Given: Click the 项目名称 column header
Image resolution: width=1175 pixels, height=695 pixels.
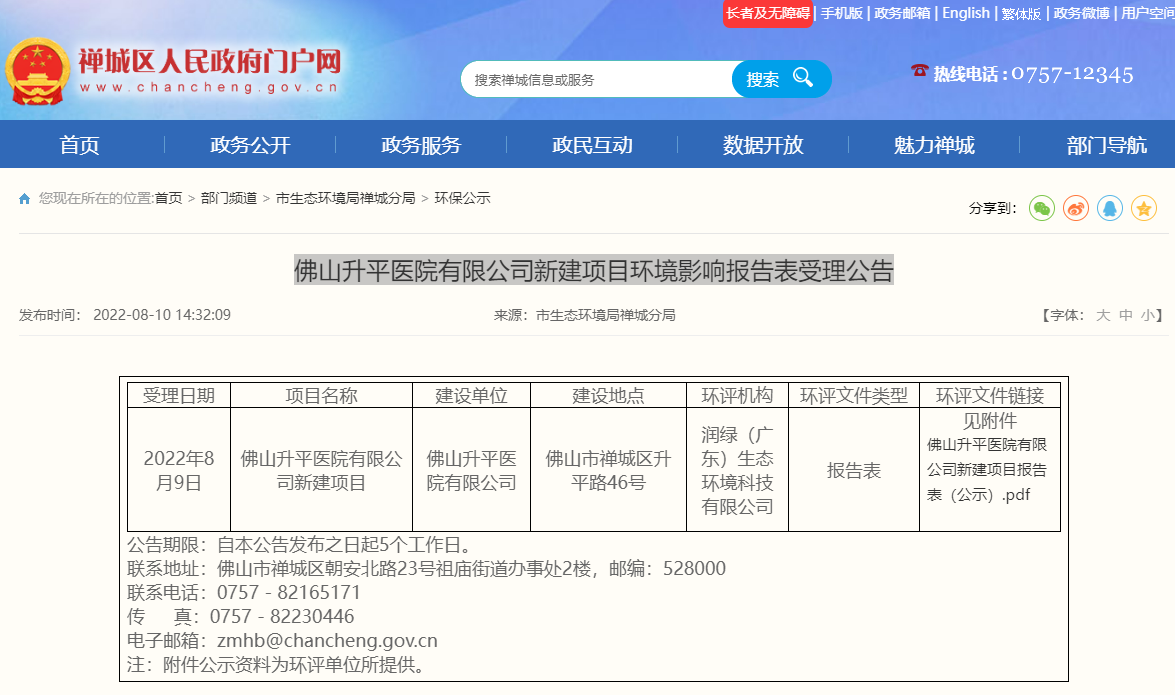Looking at the screenshot, I should pos(321,396).
